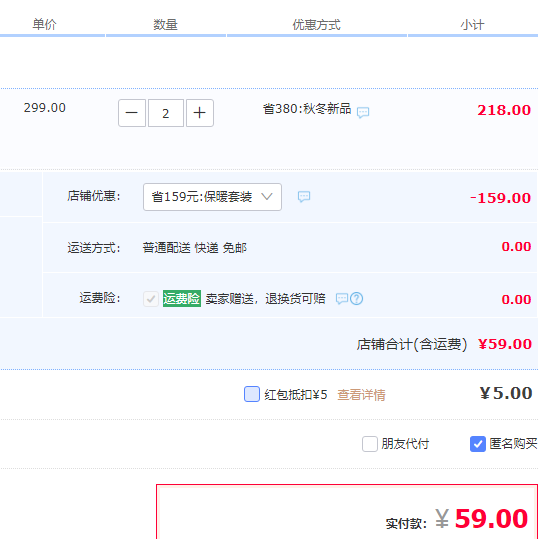Click the 数量 column header

166,25
